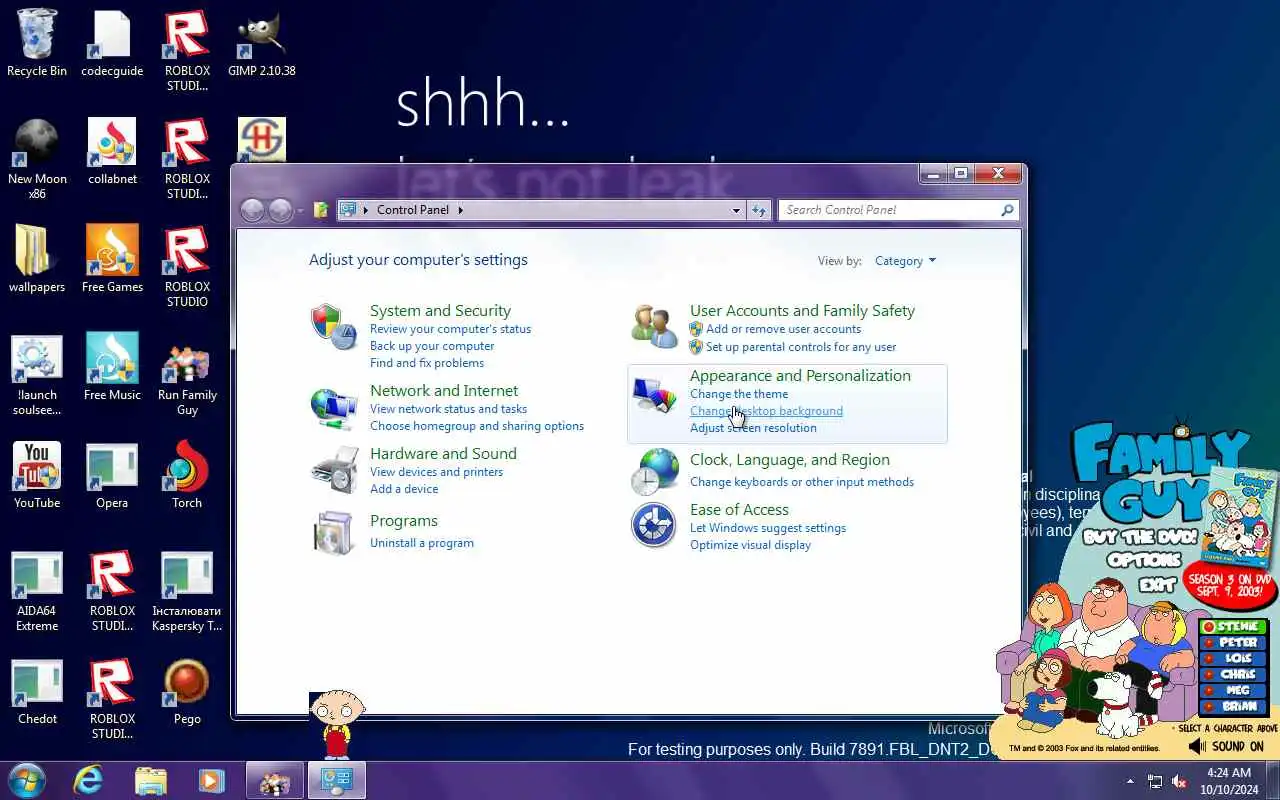1280x800 pixels.
Task: Open the Clock, Language, and Region globe icon
Action: pos(654,471)
